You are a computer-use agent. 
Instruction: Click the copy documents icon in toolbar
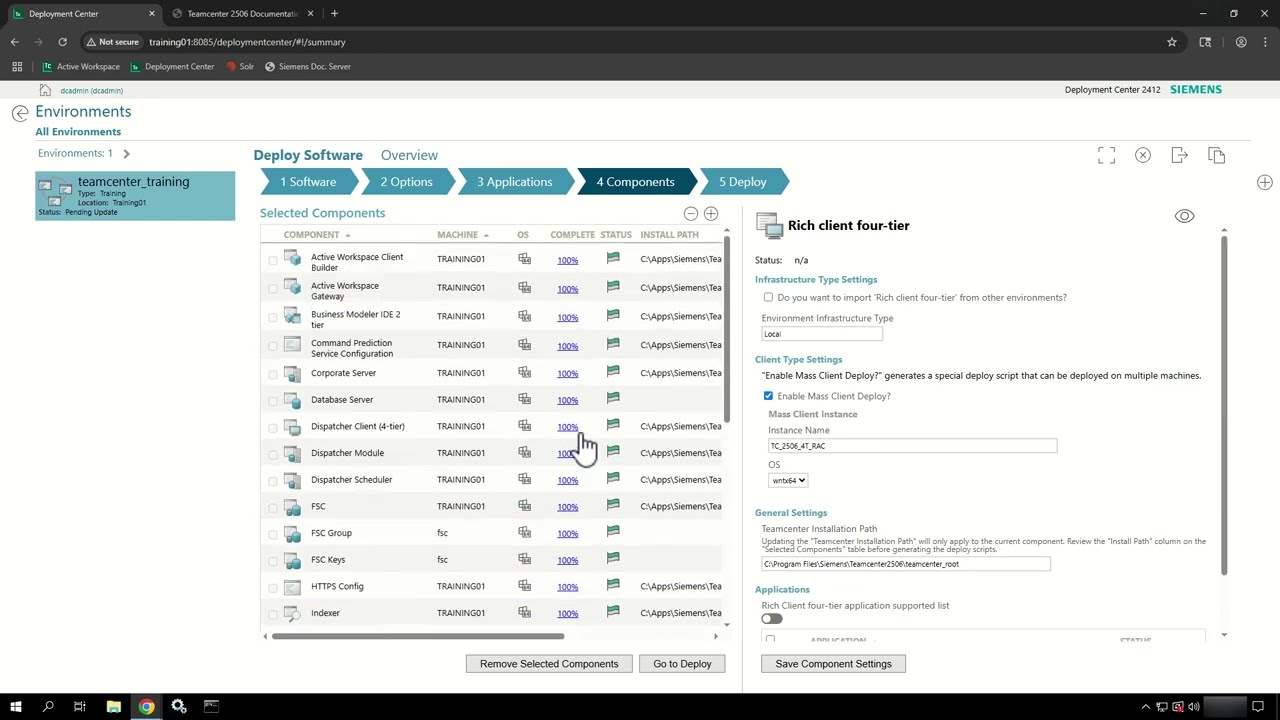pos(1216,155)
